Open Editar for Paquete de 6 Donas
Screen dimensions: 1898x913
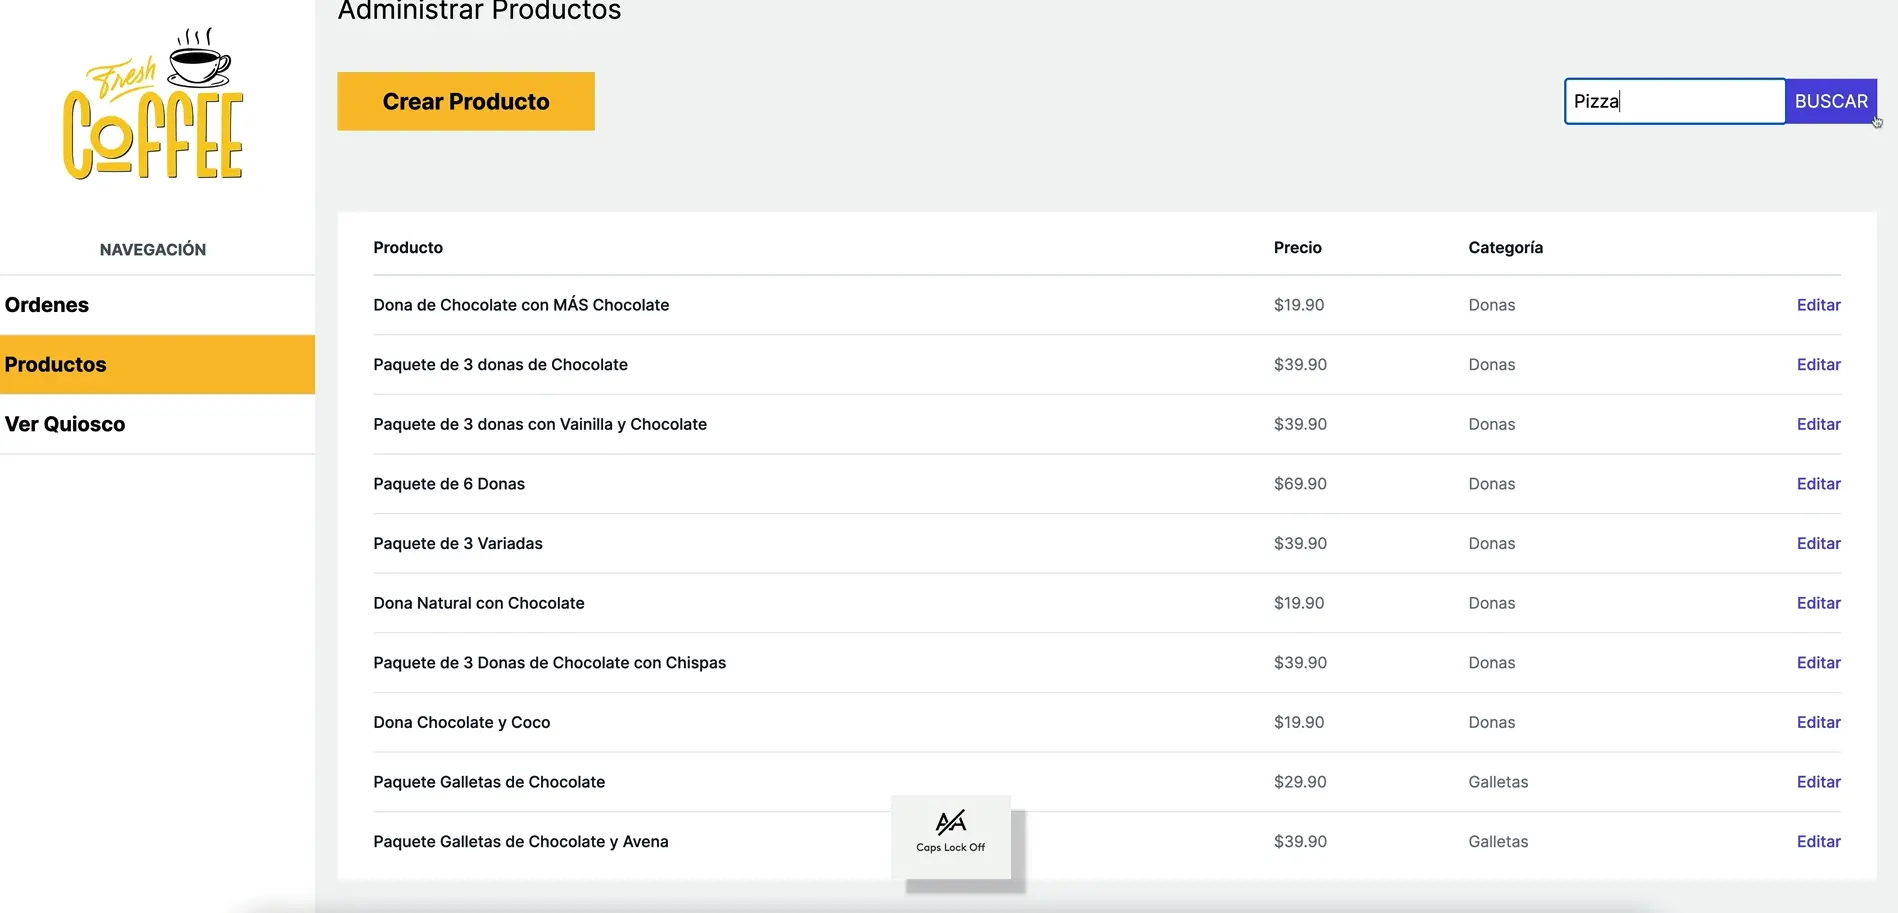coord(1817,484)
